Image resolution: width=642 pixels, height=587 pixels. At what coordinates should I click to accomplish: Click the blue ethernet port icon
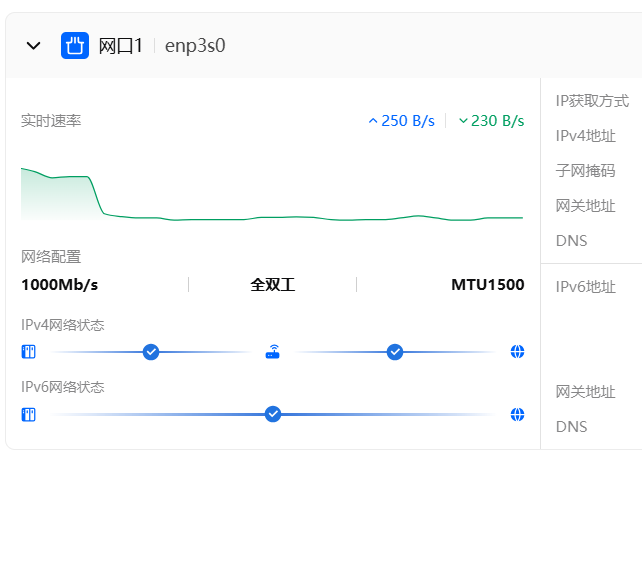pyautogui.click(x=75, y=45)
